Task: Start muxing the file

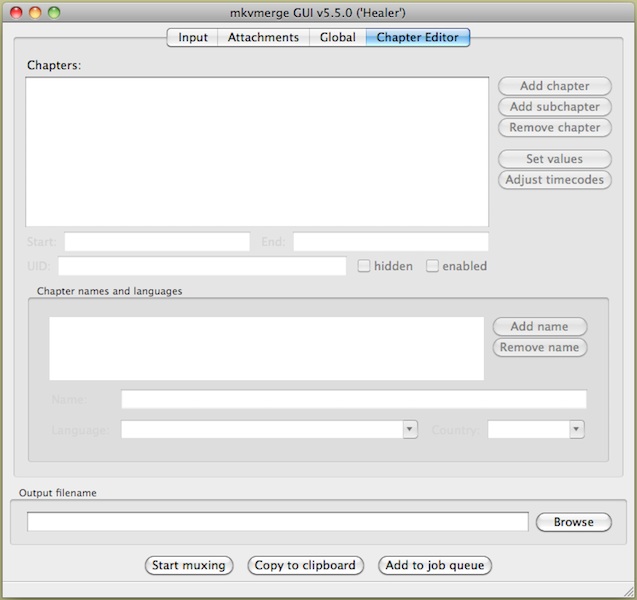Action: (189, 566)
